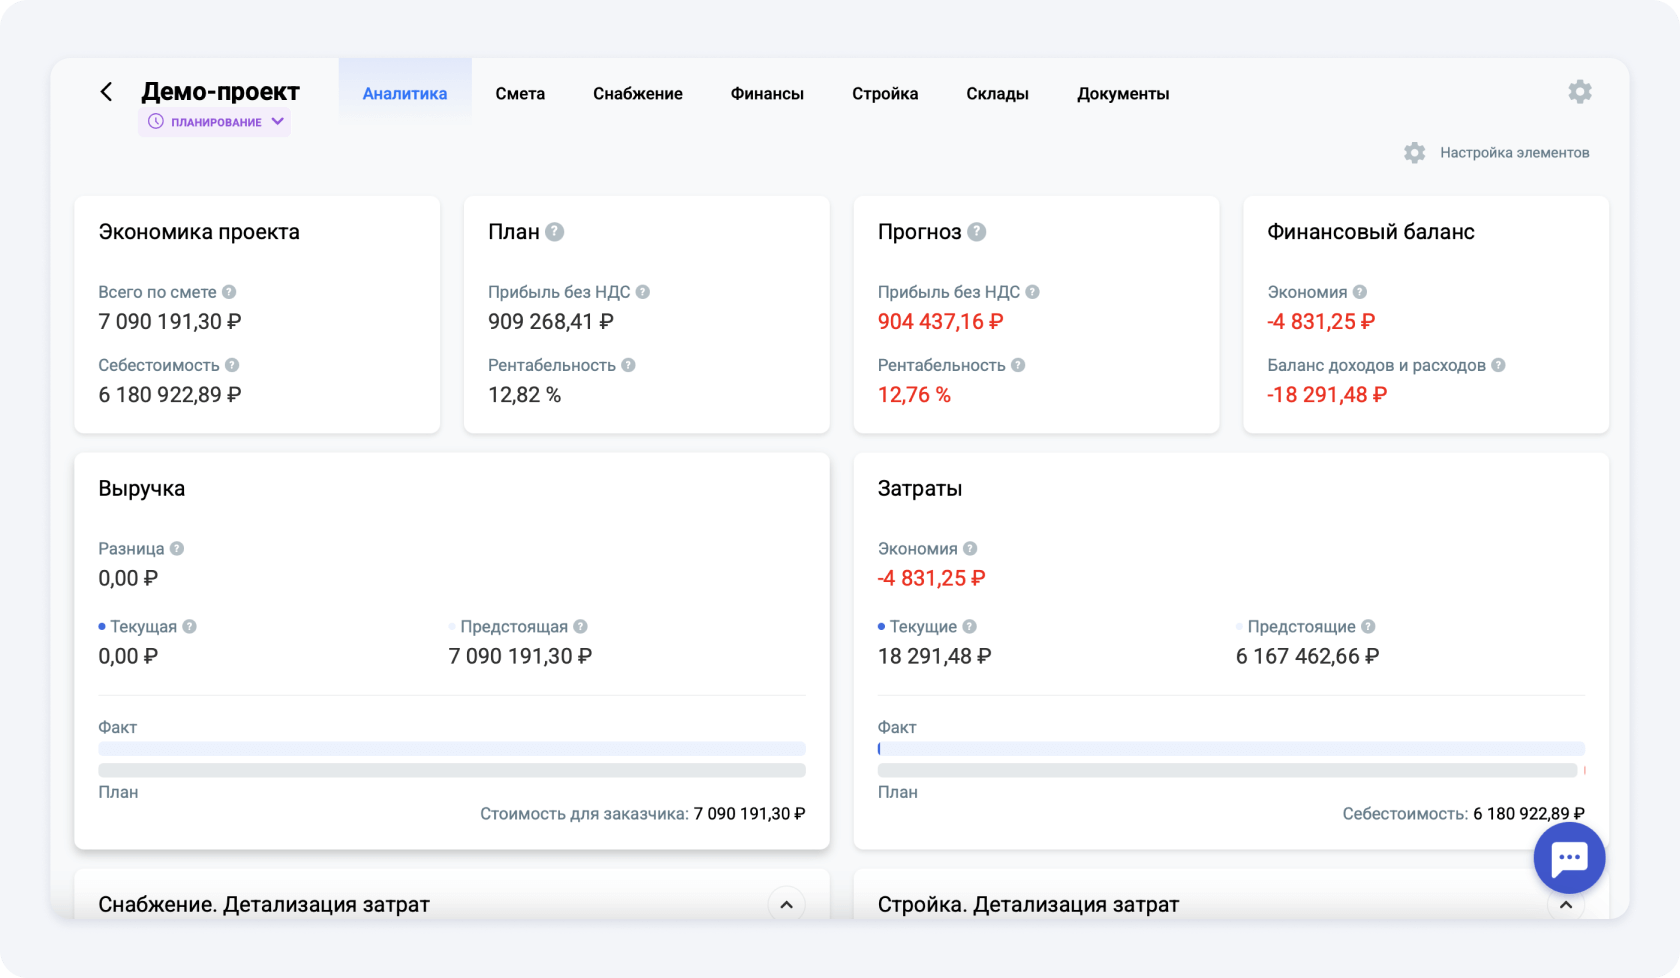The image size is (1680, 978).
Task: Open the project settings gear icon
Action: click(1579, 92)
